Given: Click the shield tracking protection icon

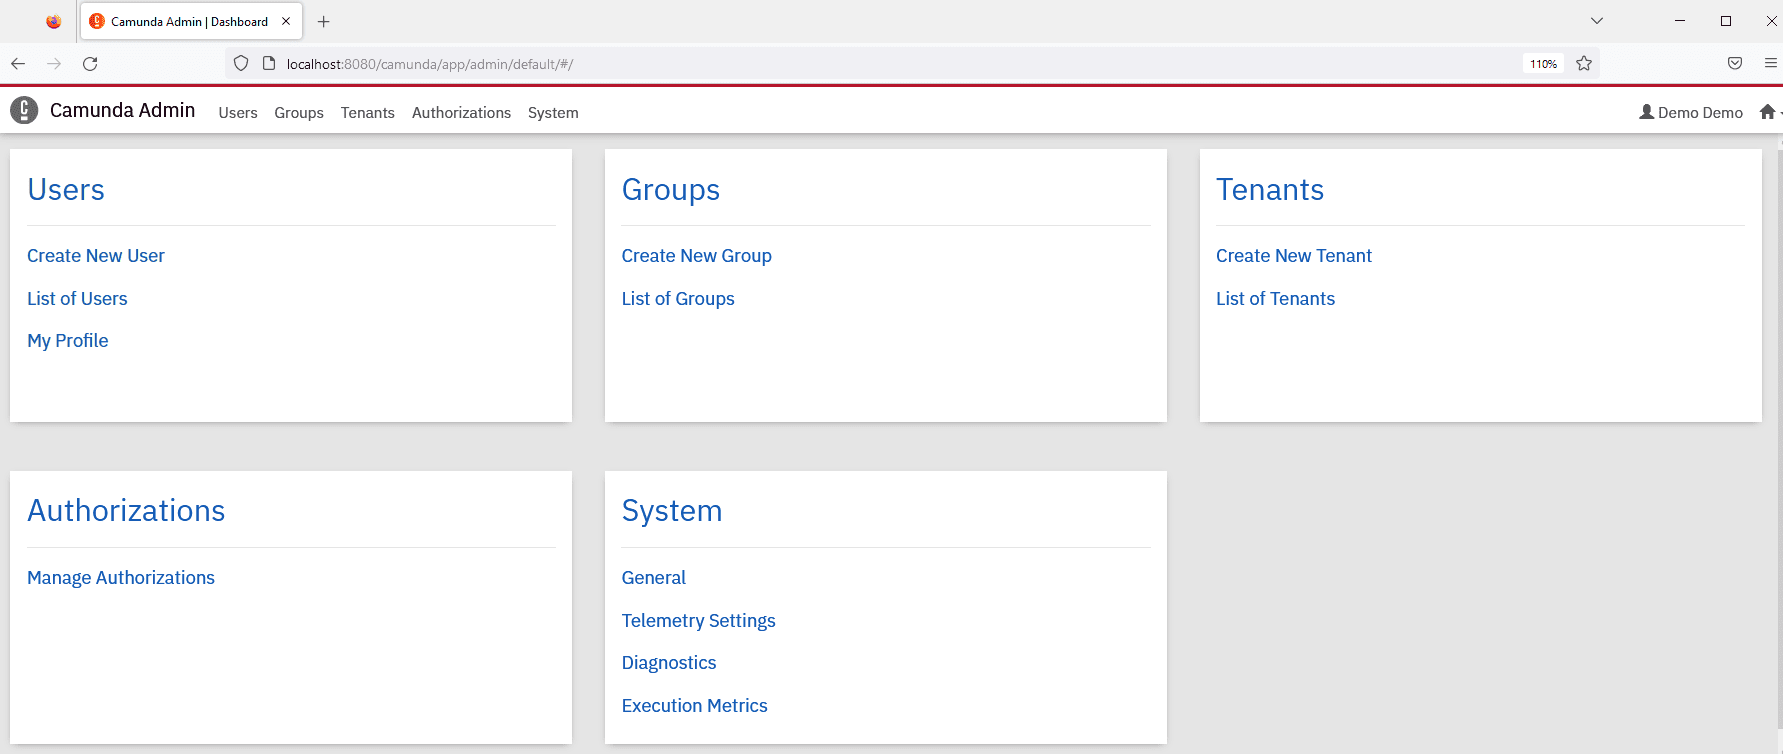Looking at the screenshot, I should 241,64.
